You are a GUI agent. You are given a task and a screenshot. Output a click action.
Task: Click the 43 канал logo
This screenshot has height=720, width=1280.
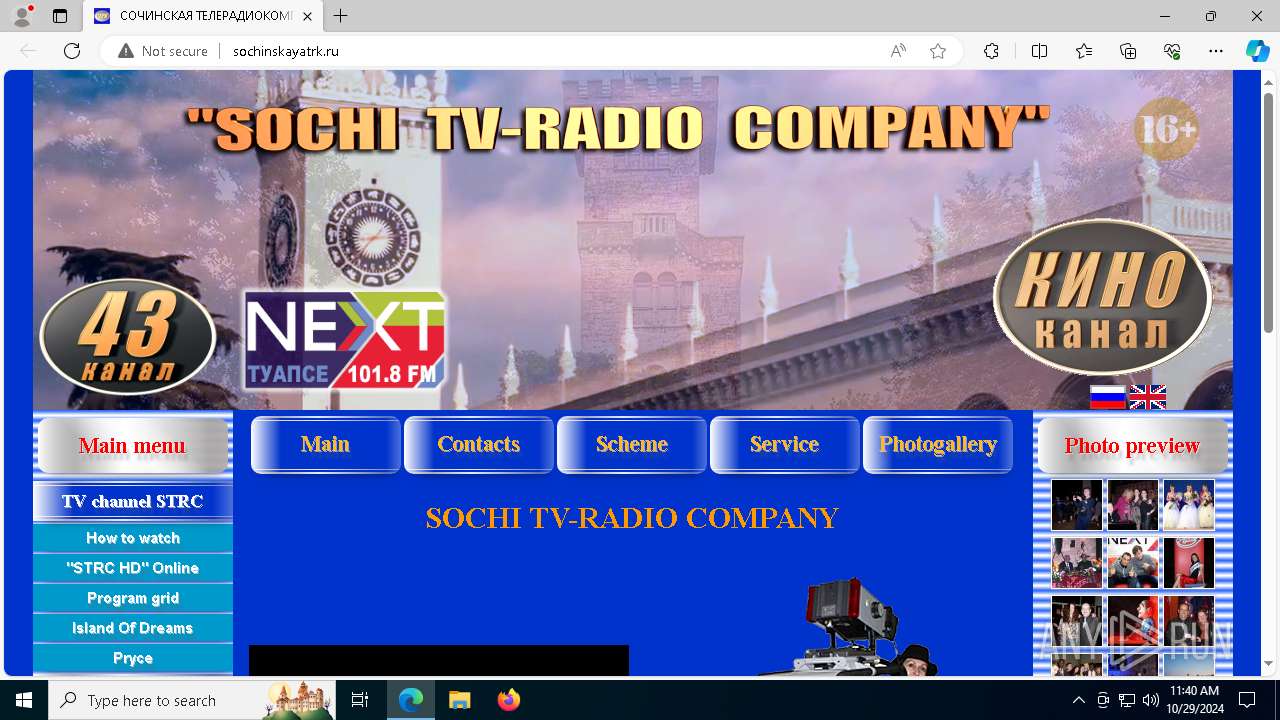tap(128, 337)
